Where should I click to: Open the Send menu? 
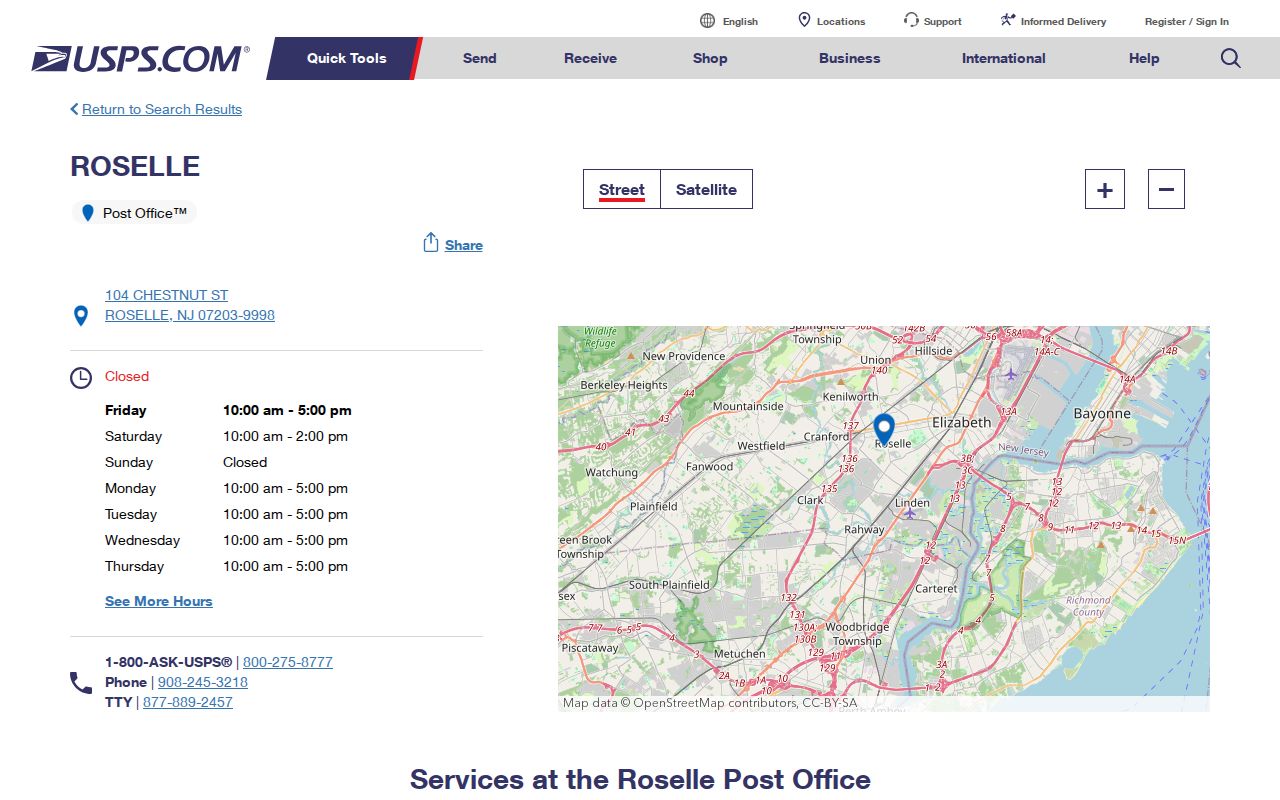click(480, 58)
